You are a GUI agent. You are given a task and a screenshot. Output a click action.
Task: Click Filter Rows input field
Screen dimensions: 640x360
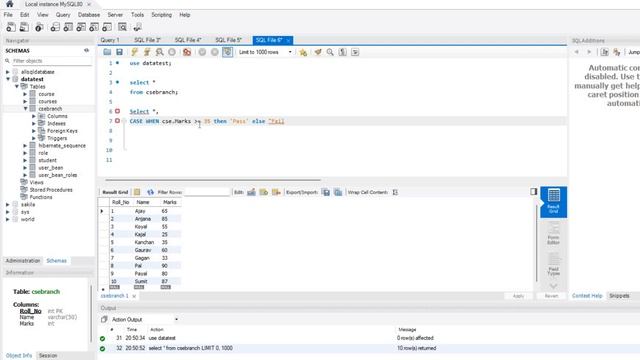pyautogui.click(x=207, y=192)
